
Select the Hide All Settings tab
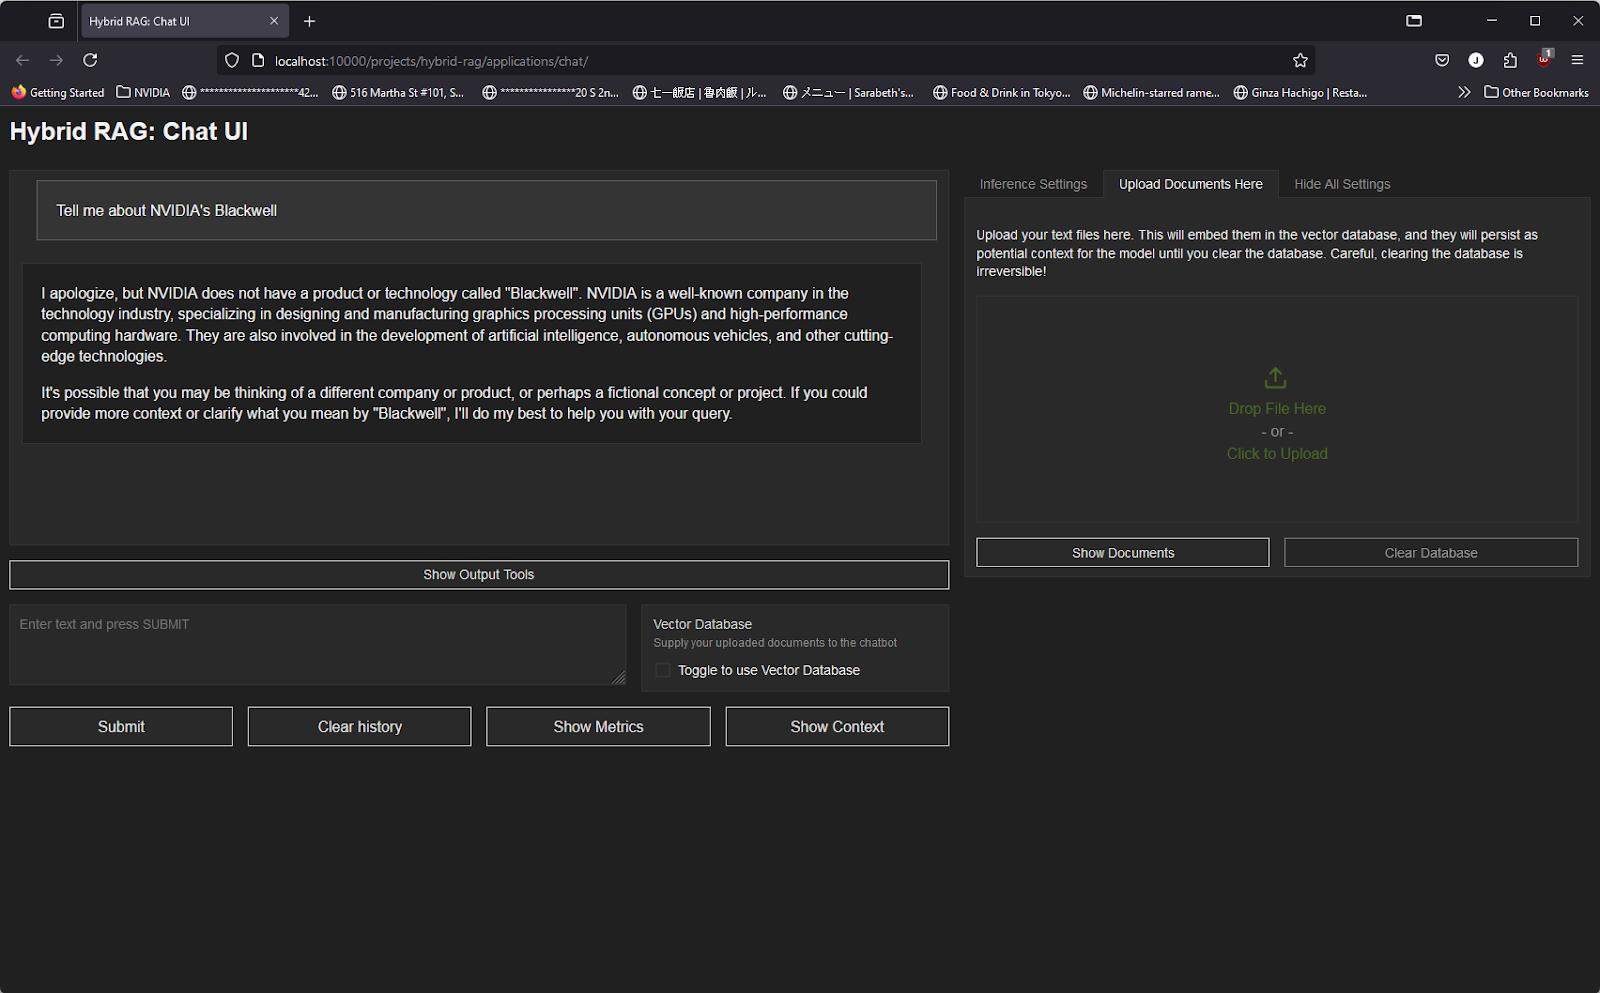(1342, 184)
